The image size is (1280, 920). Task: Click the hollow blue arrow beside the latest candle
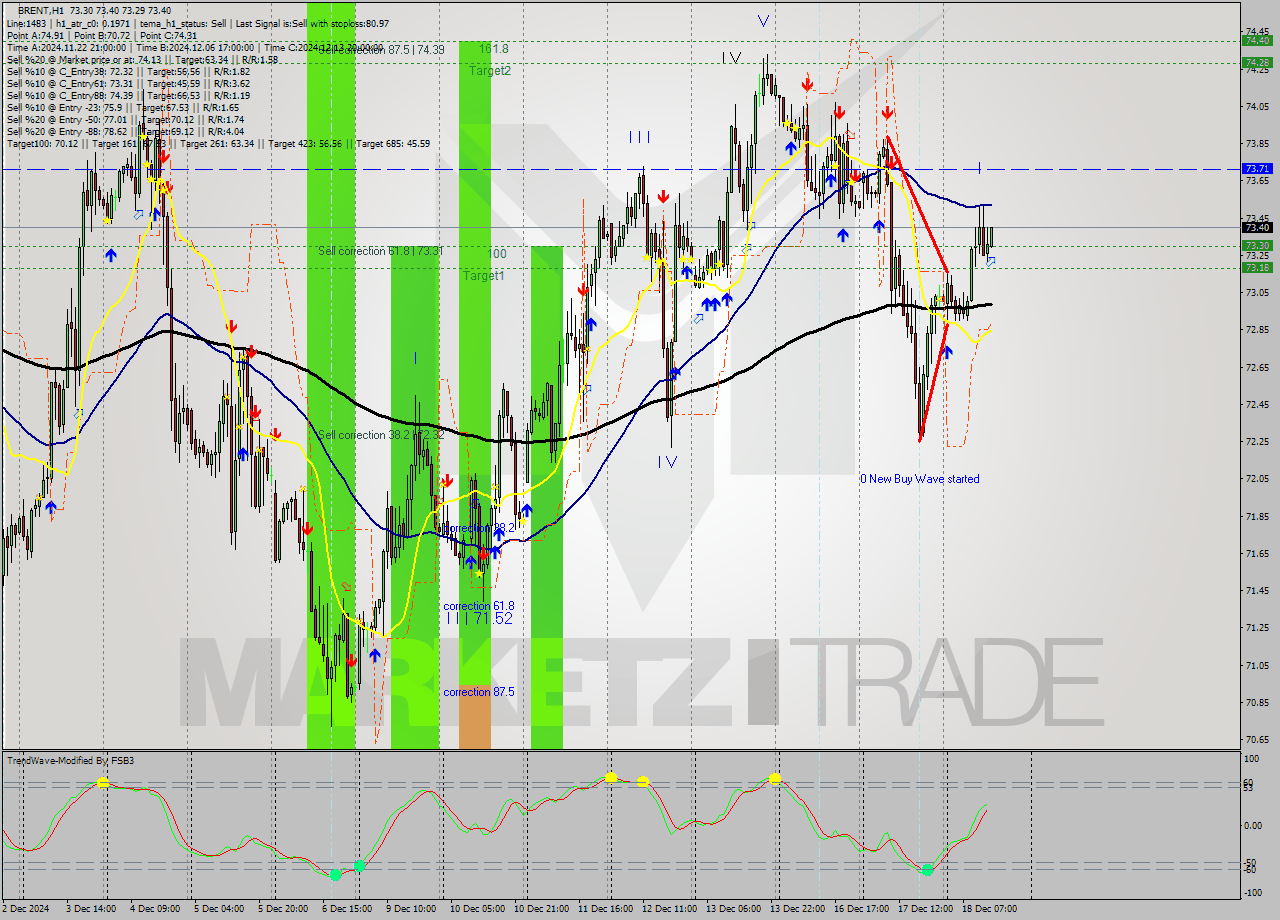pyautogui.click(x=990, y=262)
